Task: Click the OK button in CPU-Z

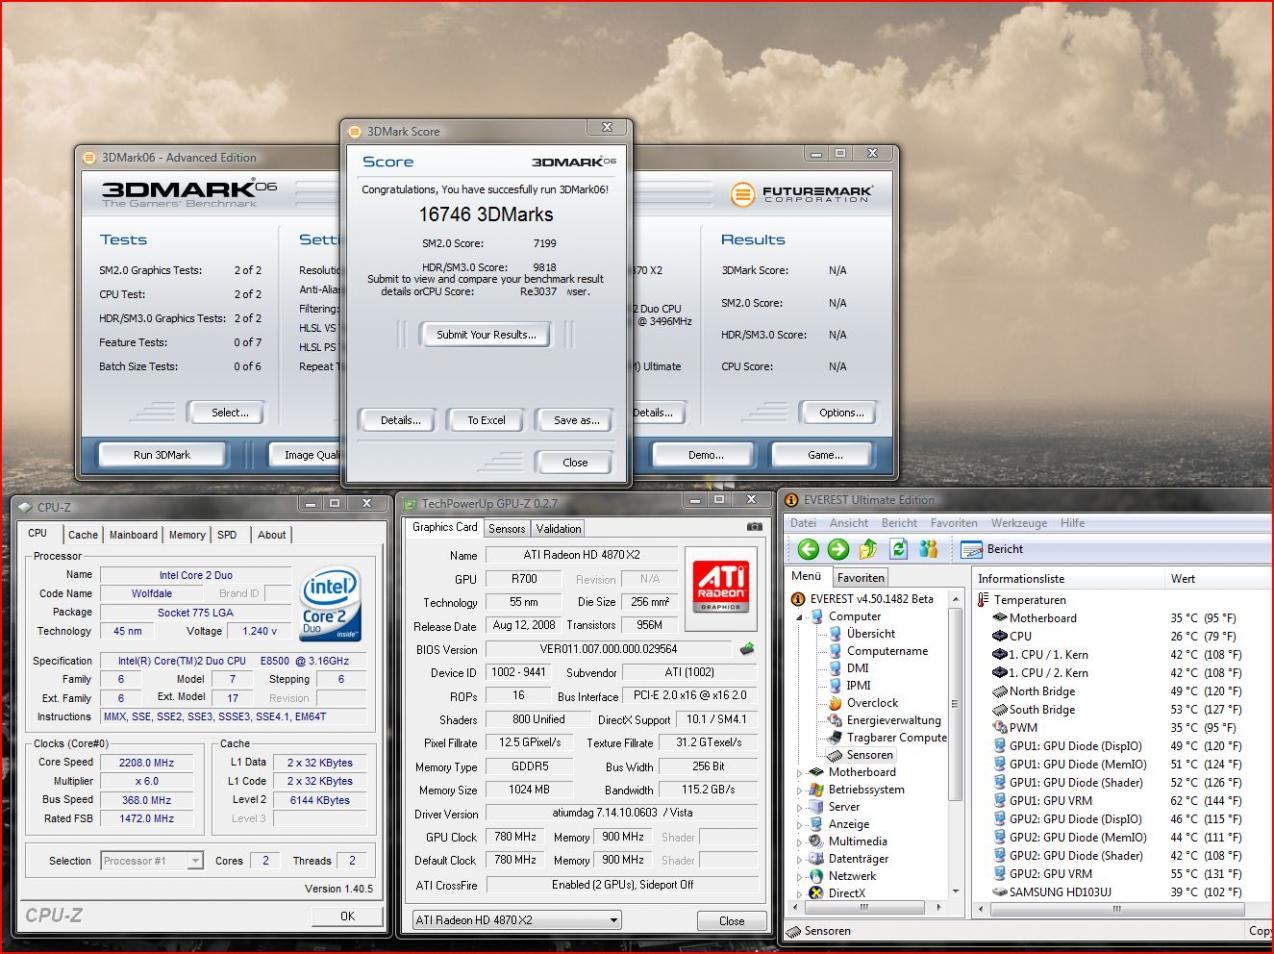Action: point(347,916)
